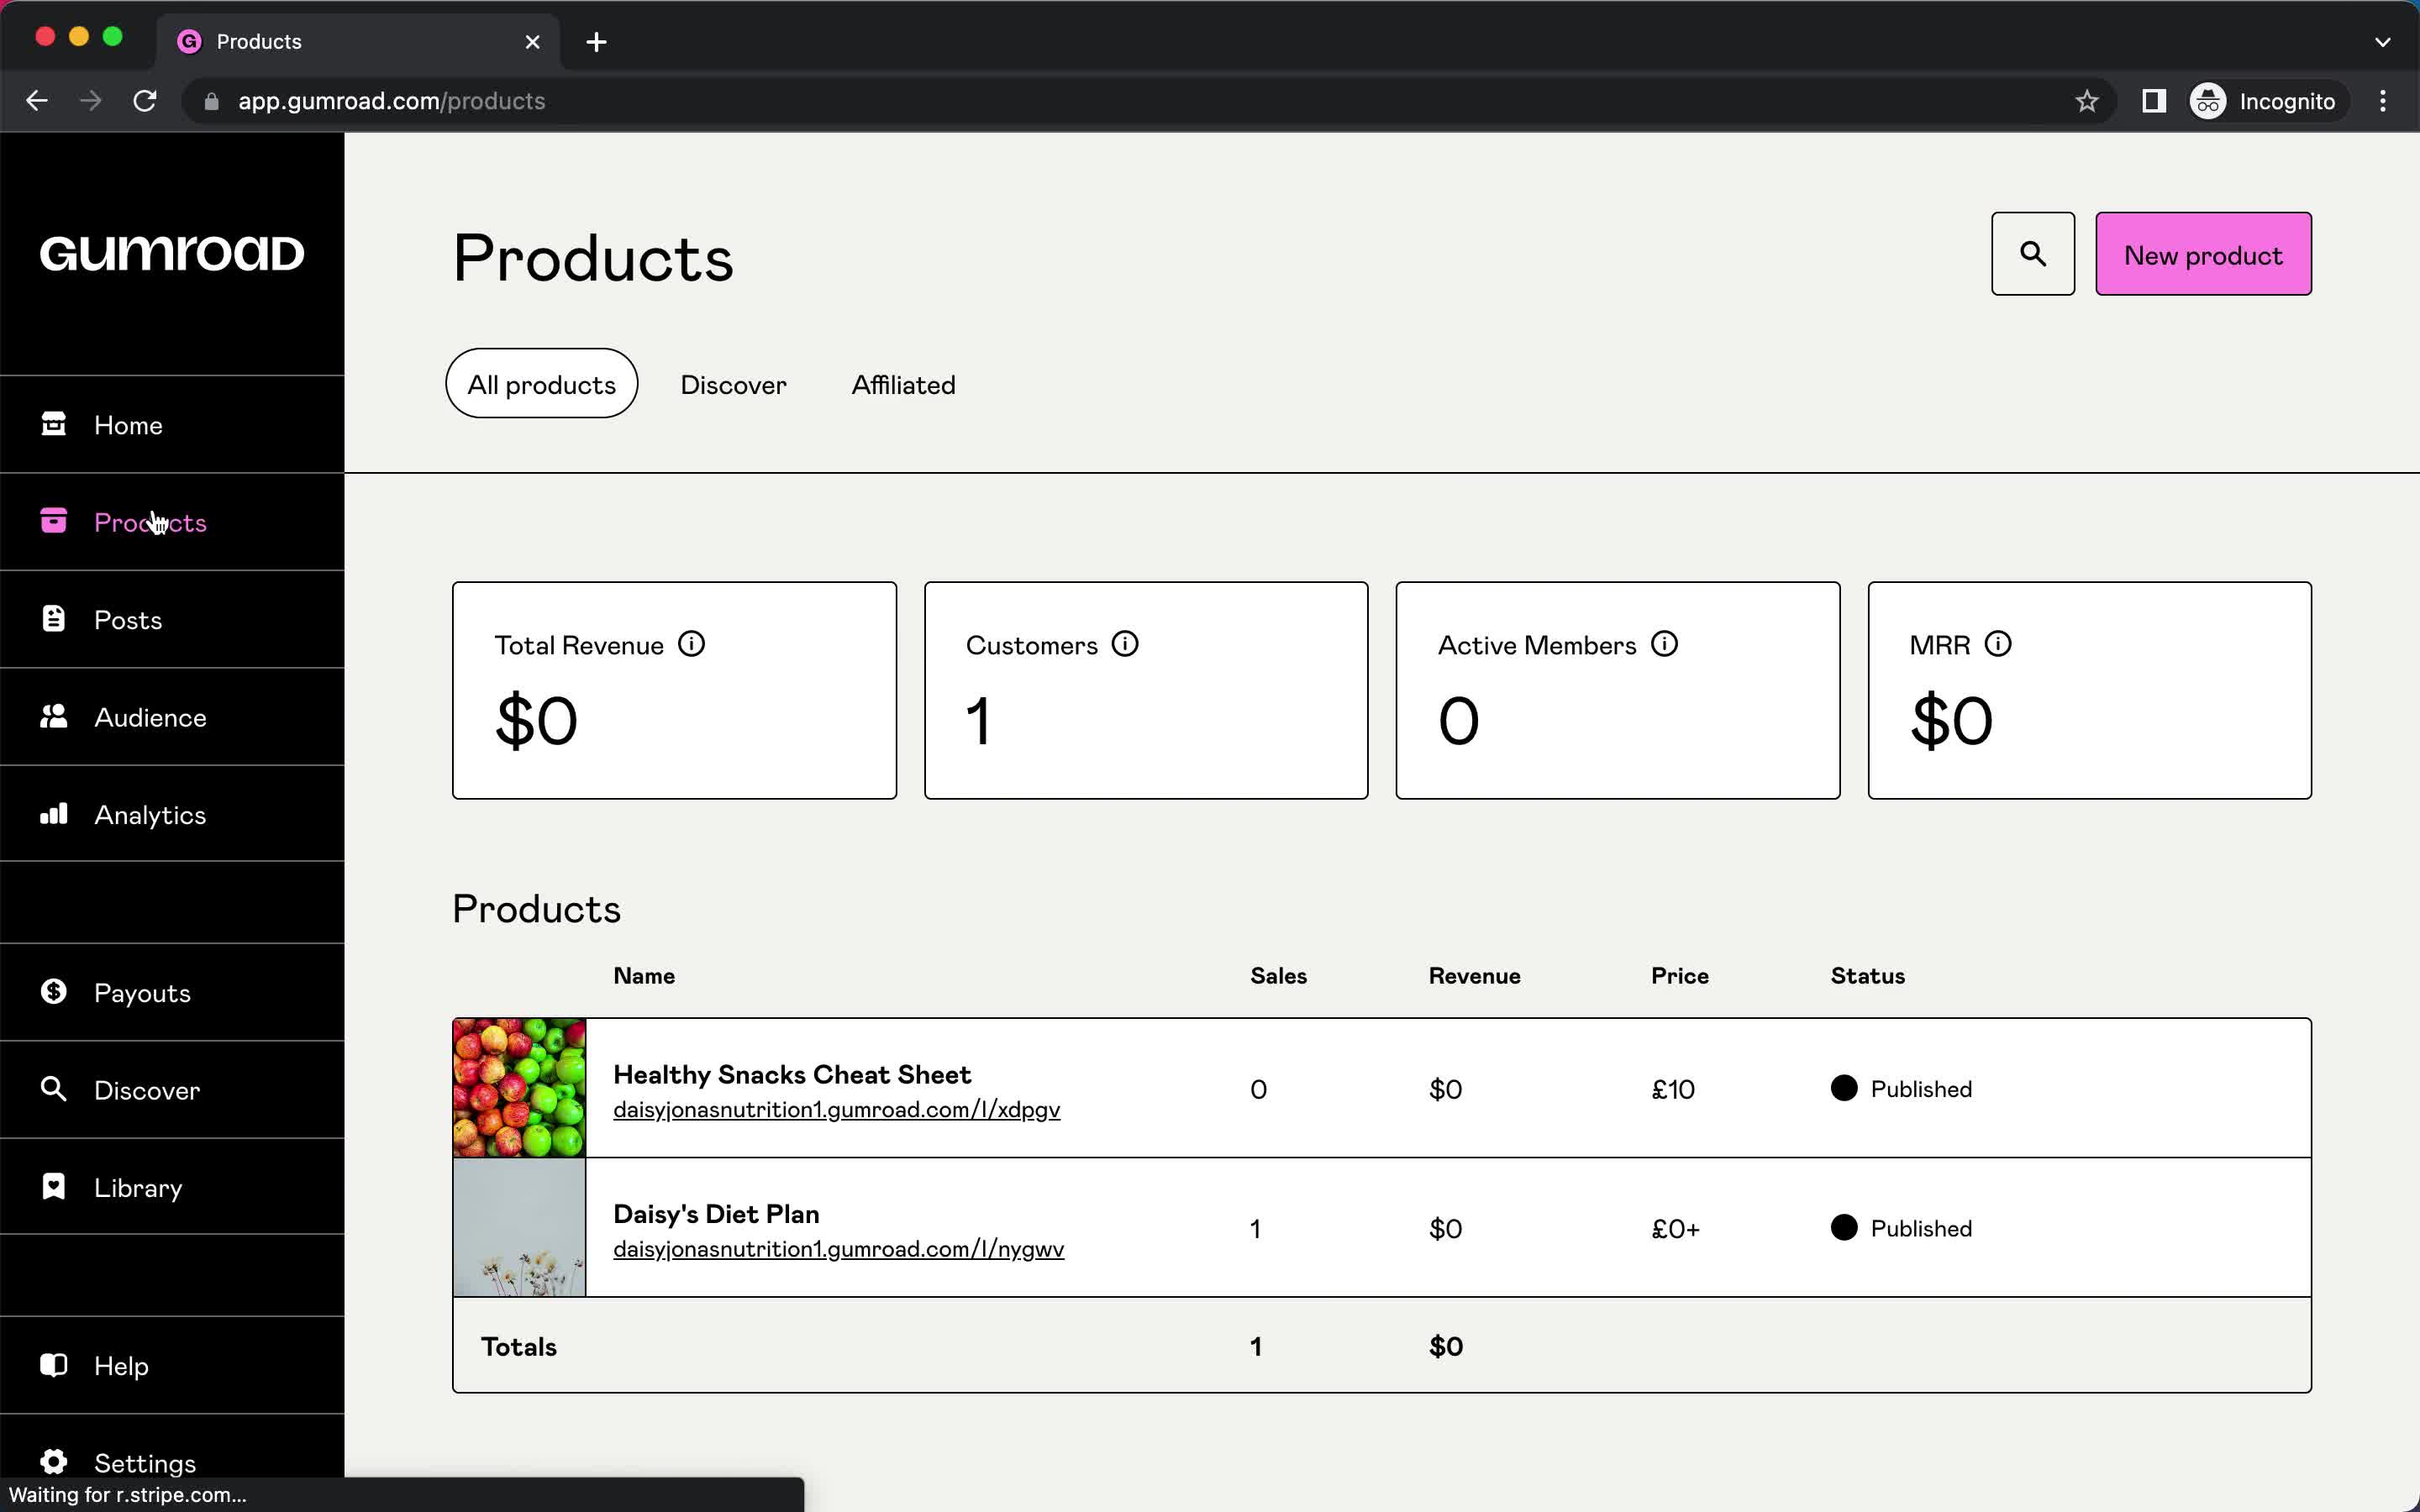Click the browser address bar URL
Screen dimensions: 2420x1512
tap(391, 101)
